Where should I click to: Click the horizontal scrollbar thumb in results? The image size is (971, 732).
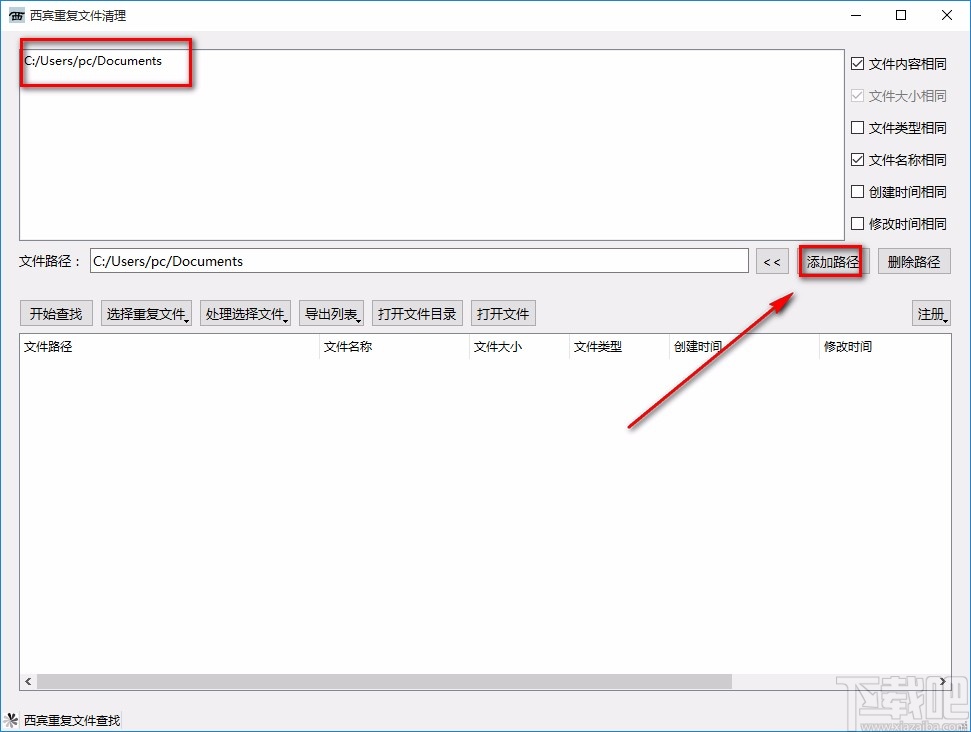[384, 681]
